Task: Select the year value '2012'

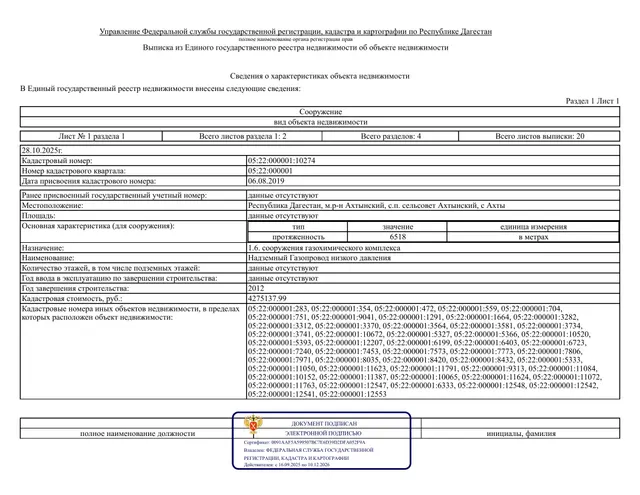Action: click(x=256, y=289)
